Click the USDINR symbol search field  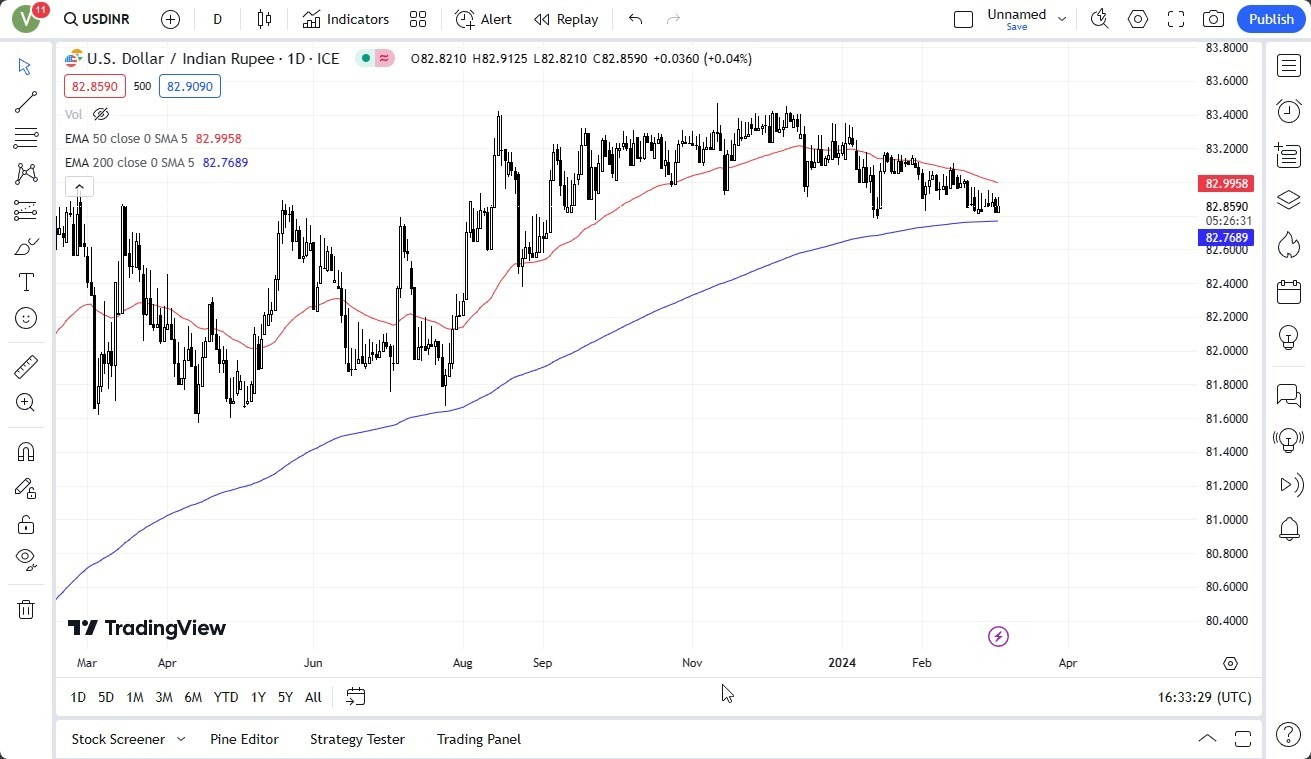point(106,19)
